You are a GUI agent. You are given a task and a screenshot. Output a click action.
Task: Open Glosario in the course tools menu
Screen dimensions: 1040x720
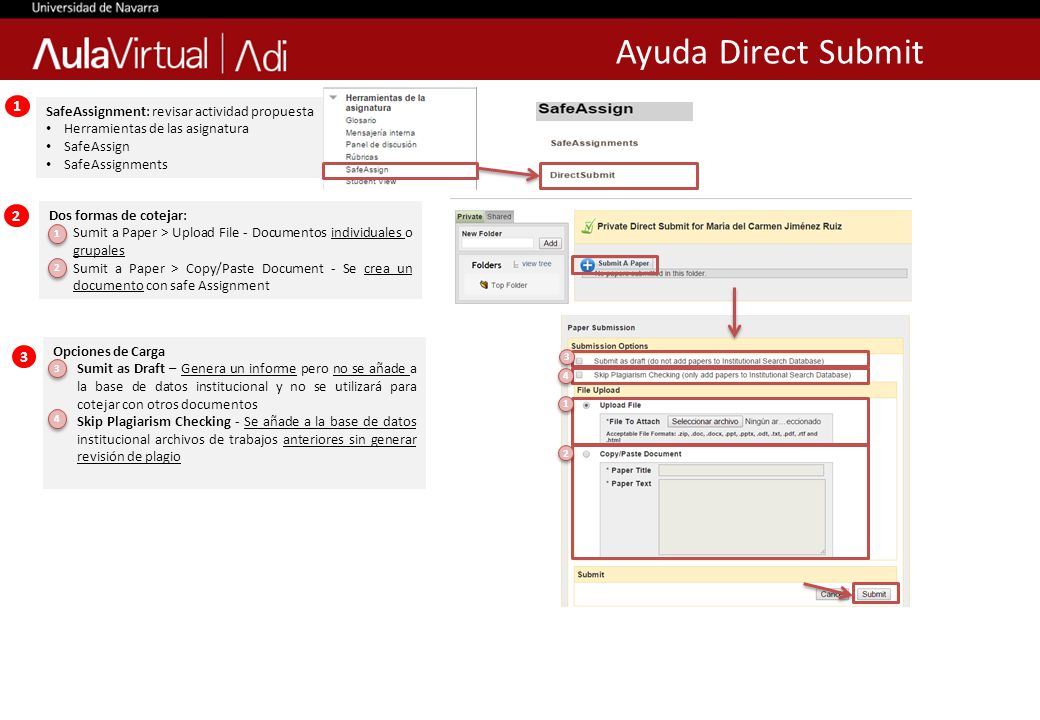click(x=361, y=121)
